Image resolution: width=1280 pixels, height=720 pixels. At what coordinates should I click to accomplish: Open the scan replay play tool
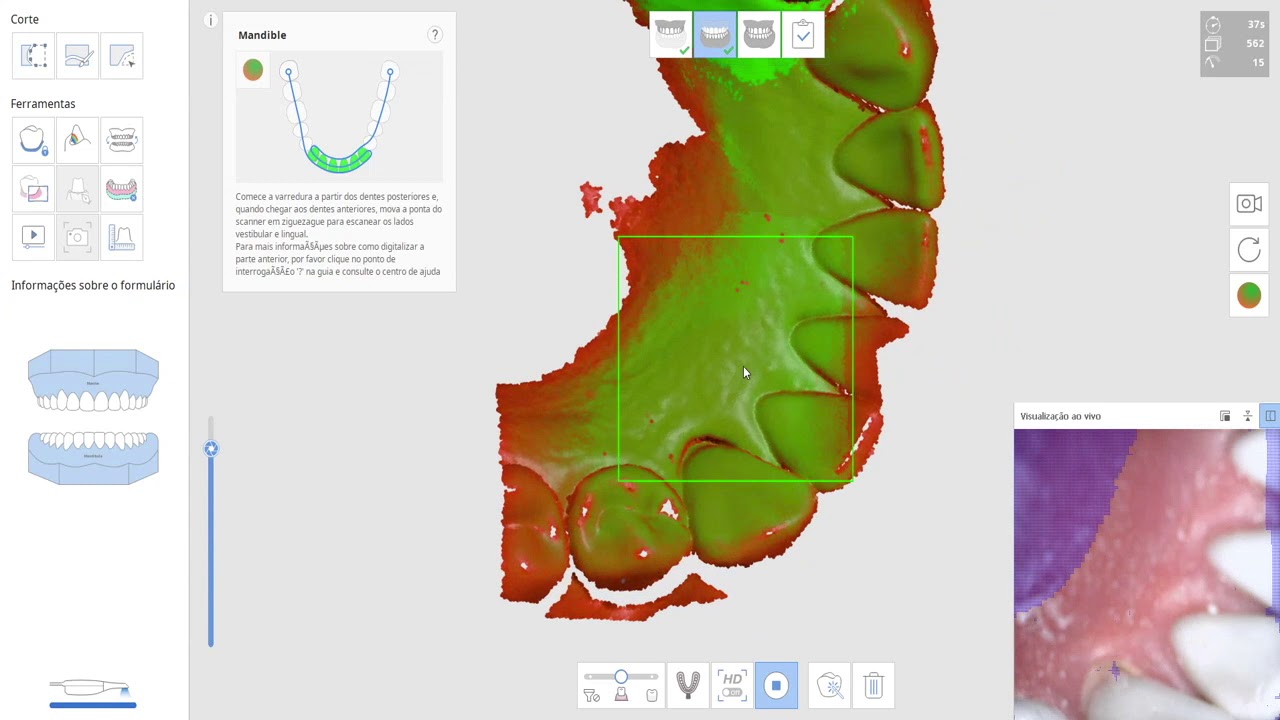(33, 236)
